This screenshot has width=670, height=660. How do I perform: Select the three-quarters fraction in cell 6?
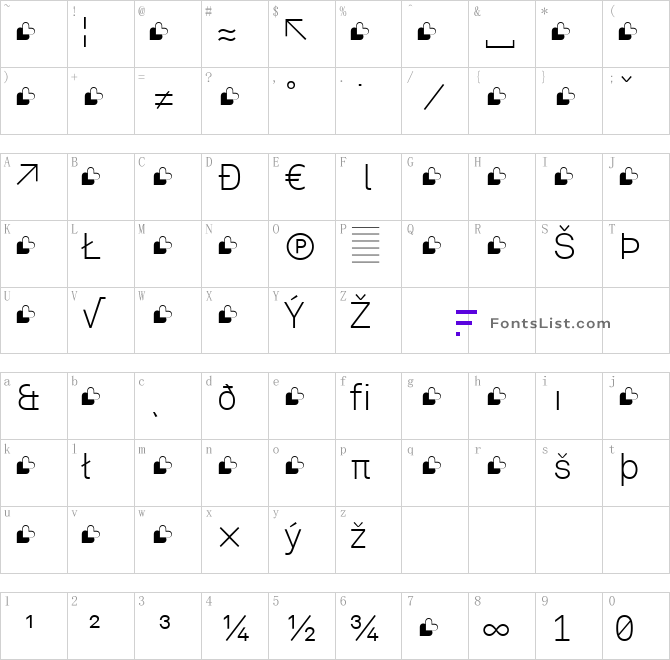point(364,628)
